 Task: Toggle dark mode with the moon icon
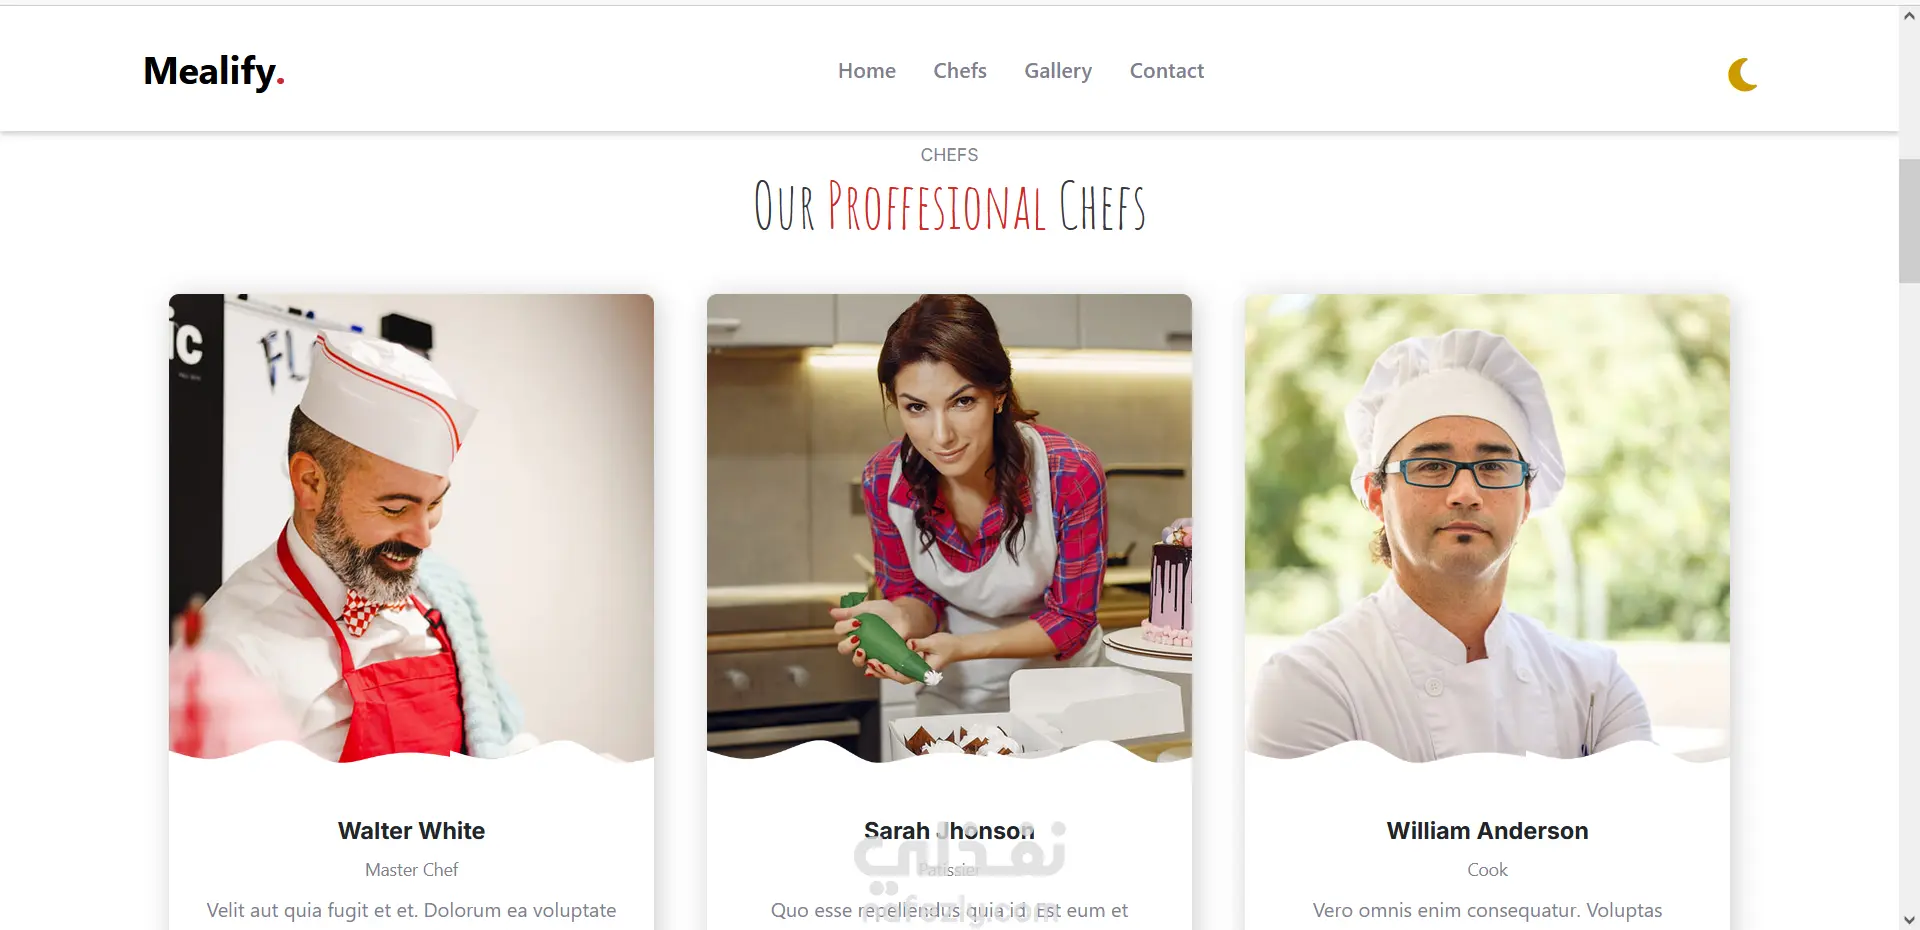pos(1743,74)
